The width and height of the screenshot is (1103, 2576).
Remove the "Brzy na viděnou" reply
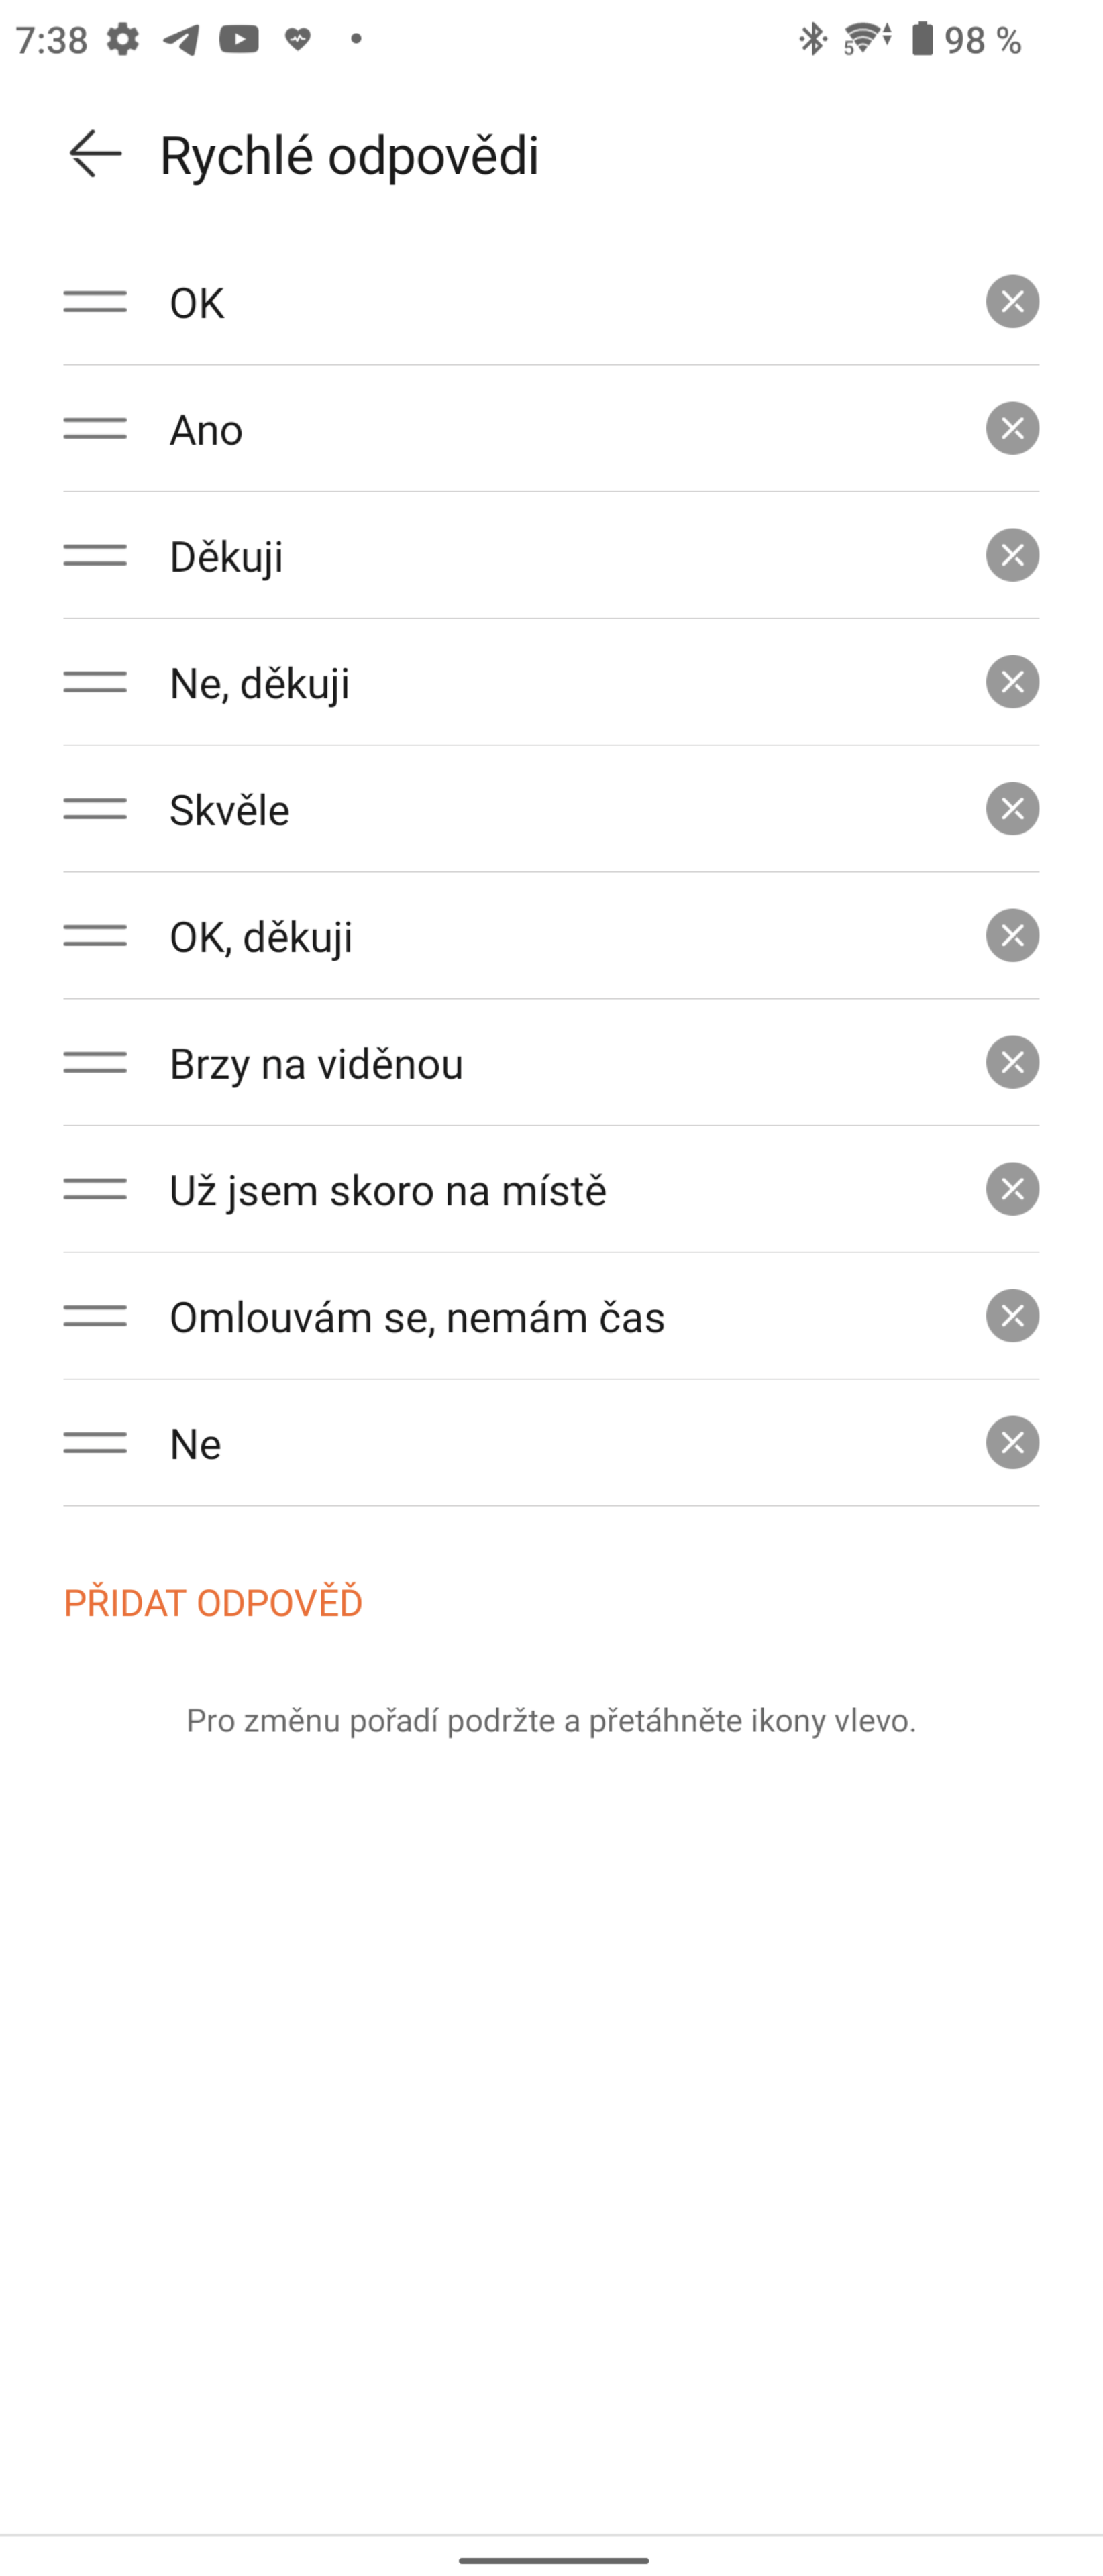pos(1012,1063)
